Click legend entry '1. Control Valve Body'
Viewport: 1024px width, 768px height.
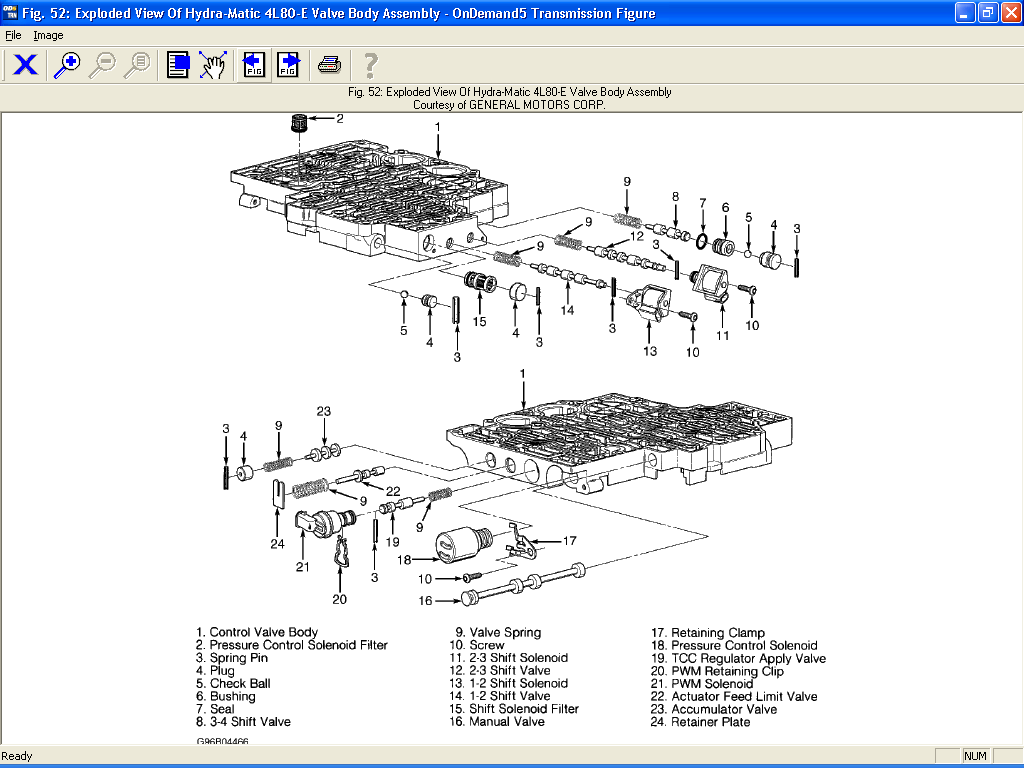point(257,632)
